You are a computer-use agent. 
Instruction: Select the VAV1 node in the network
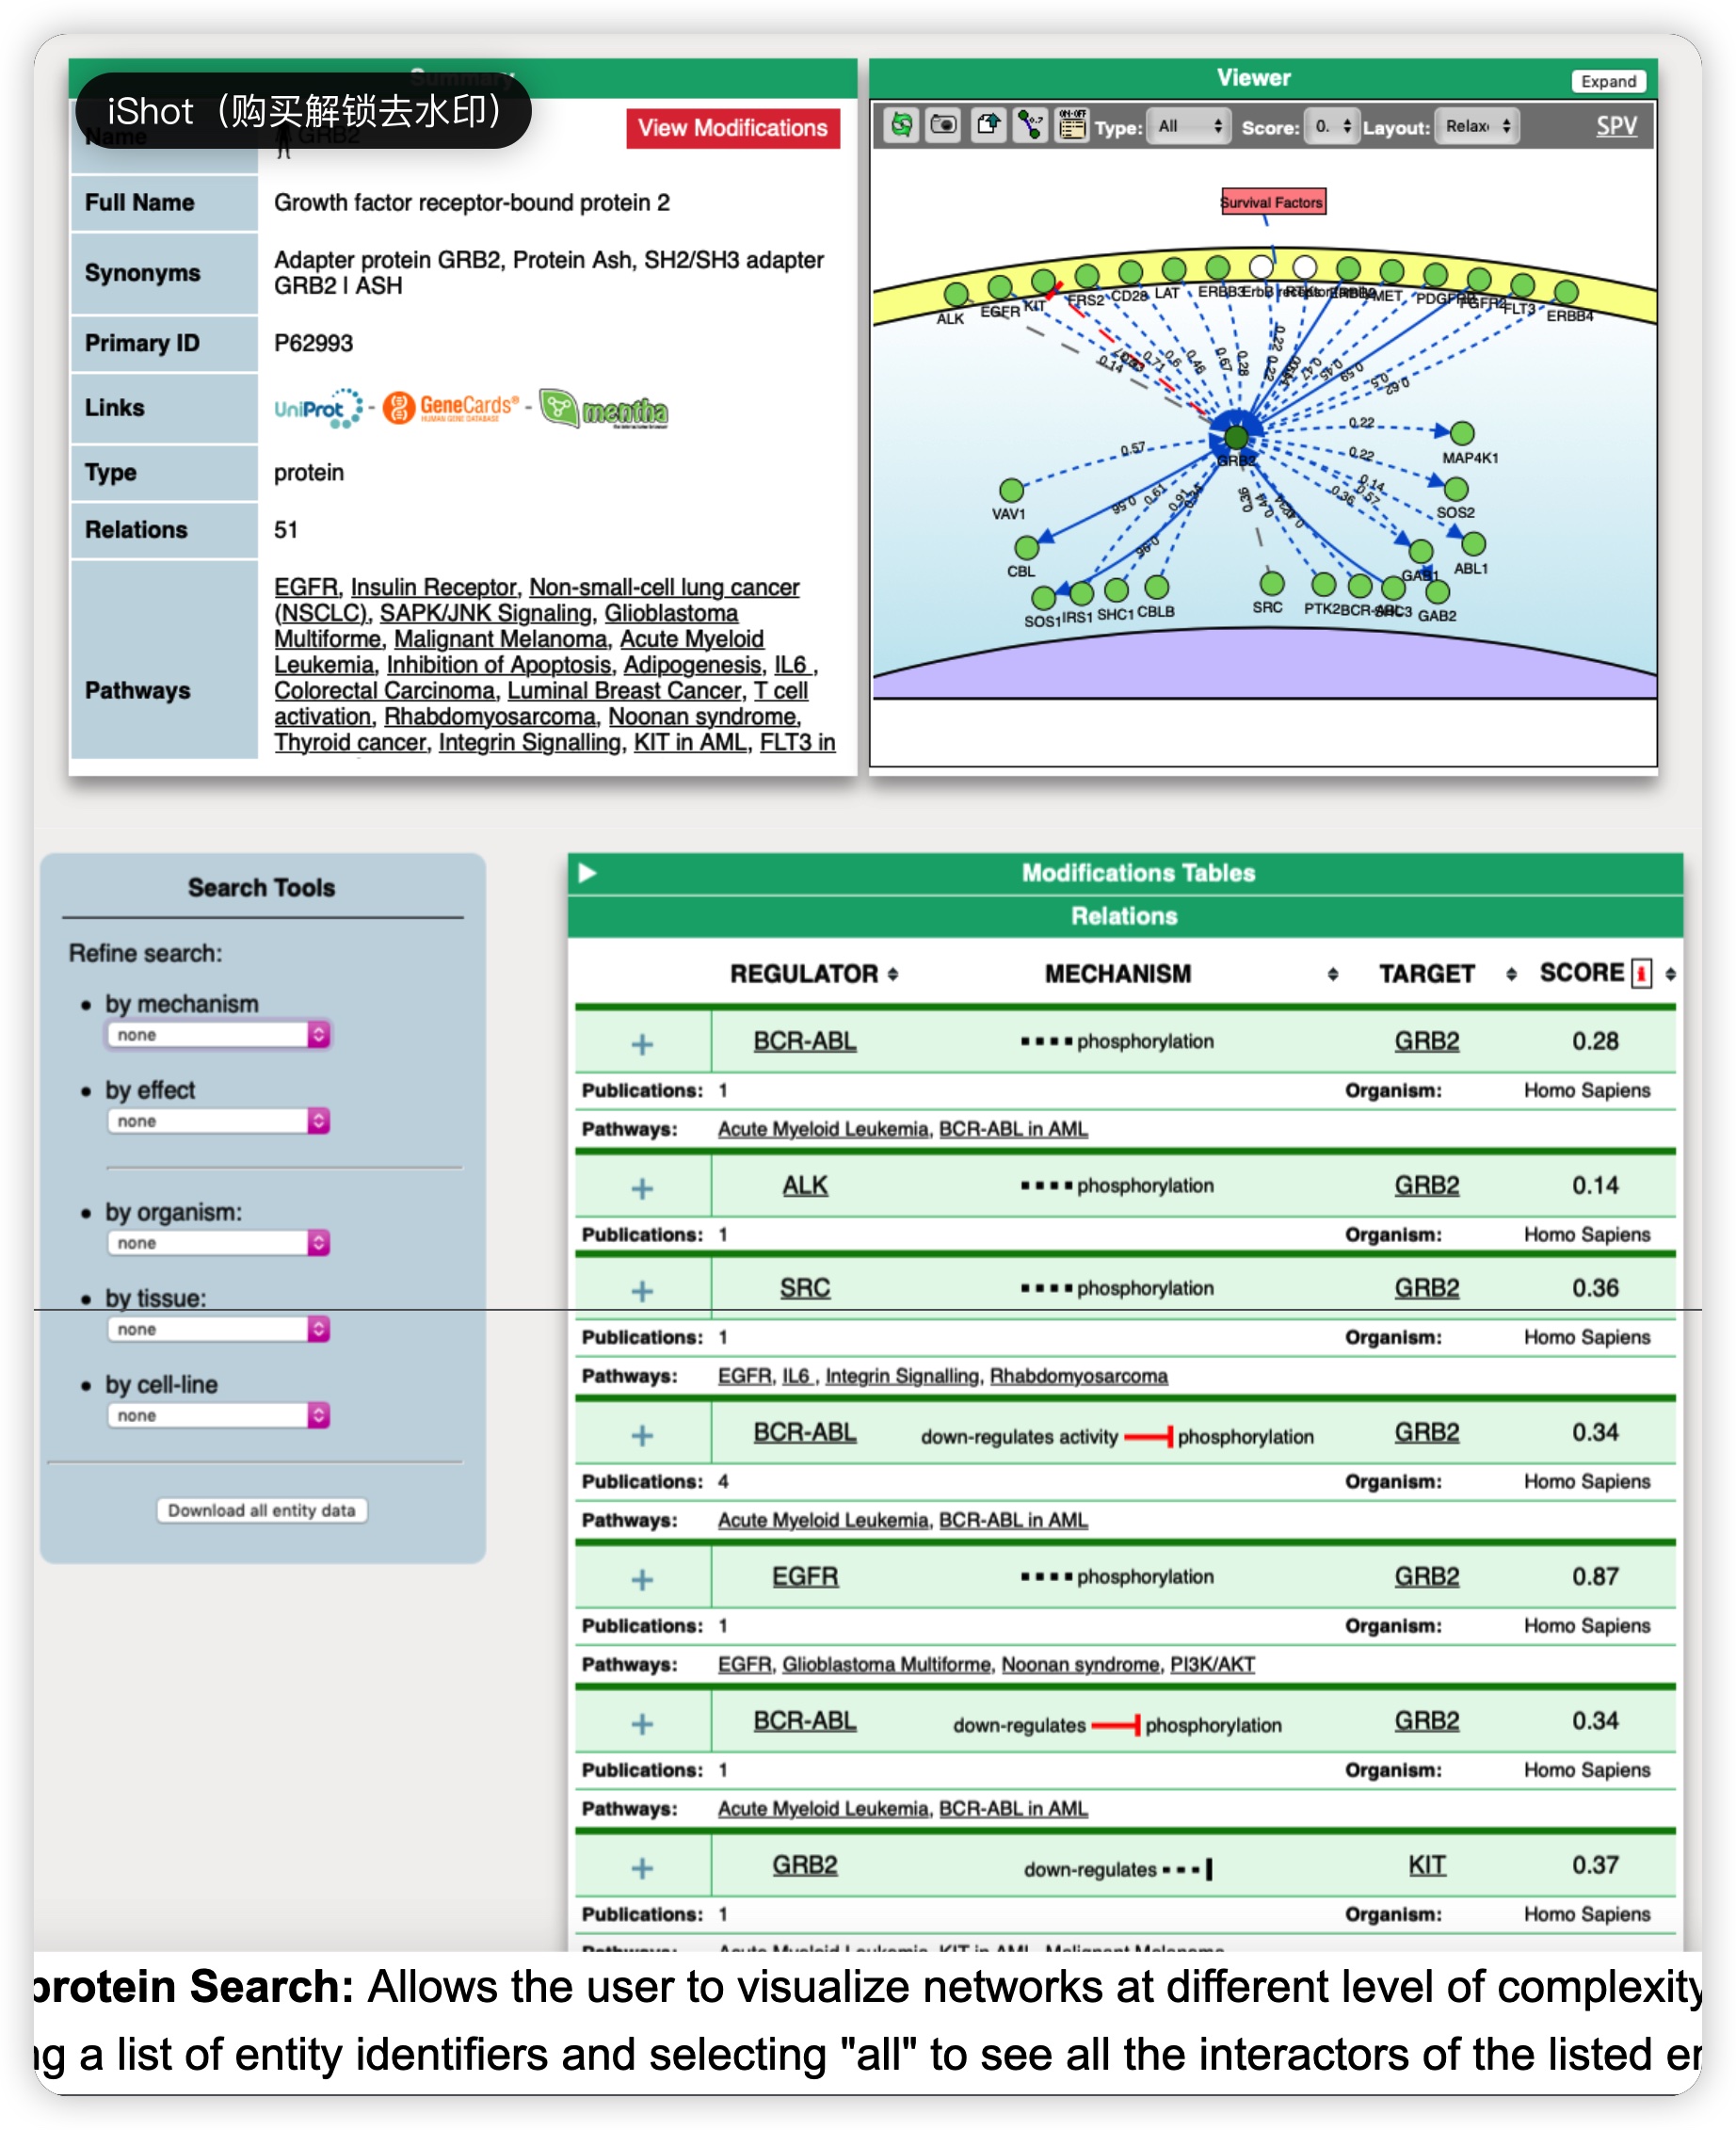(x=1012, y=490)
